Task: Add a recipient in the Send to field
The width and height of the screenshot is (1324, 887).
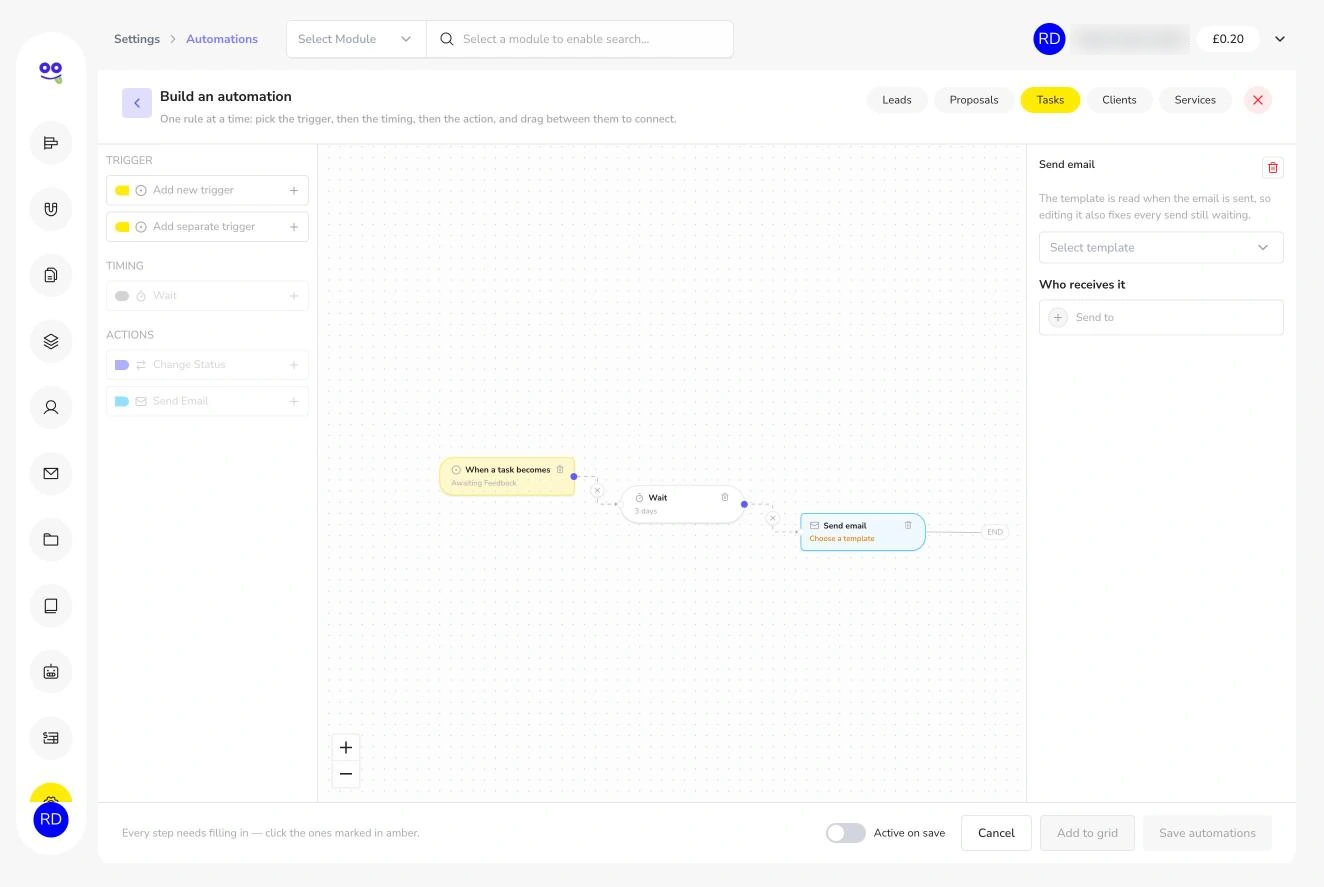Action: (x=1161, y=318)
